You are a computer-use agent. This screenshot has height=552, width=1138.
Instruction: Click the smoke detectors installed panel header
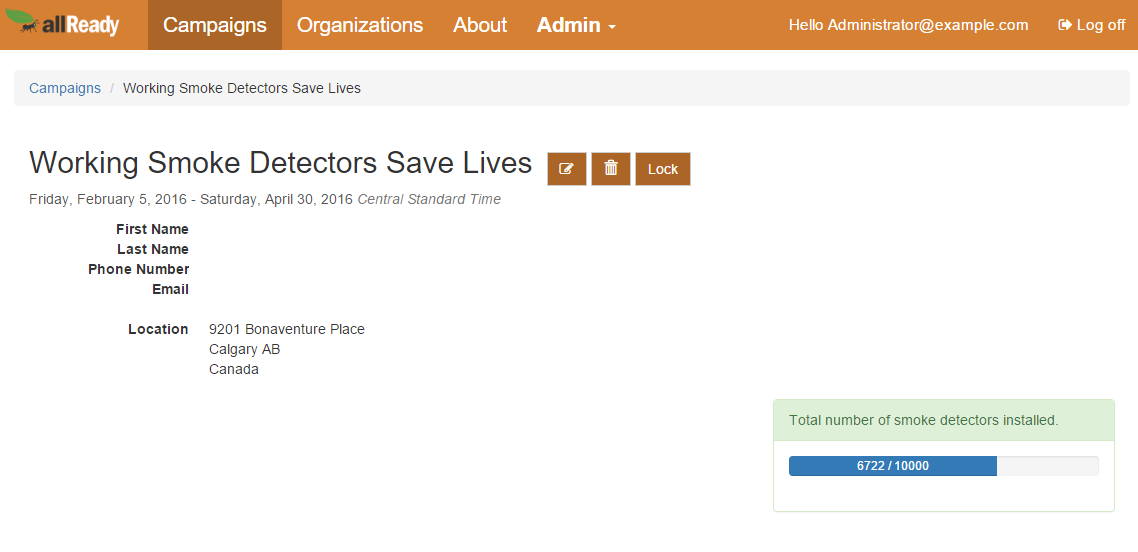923,420
